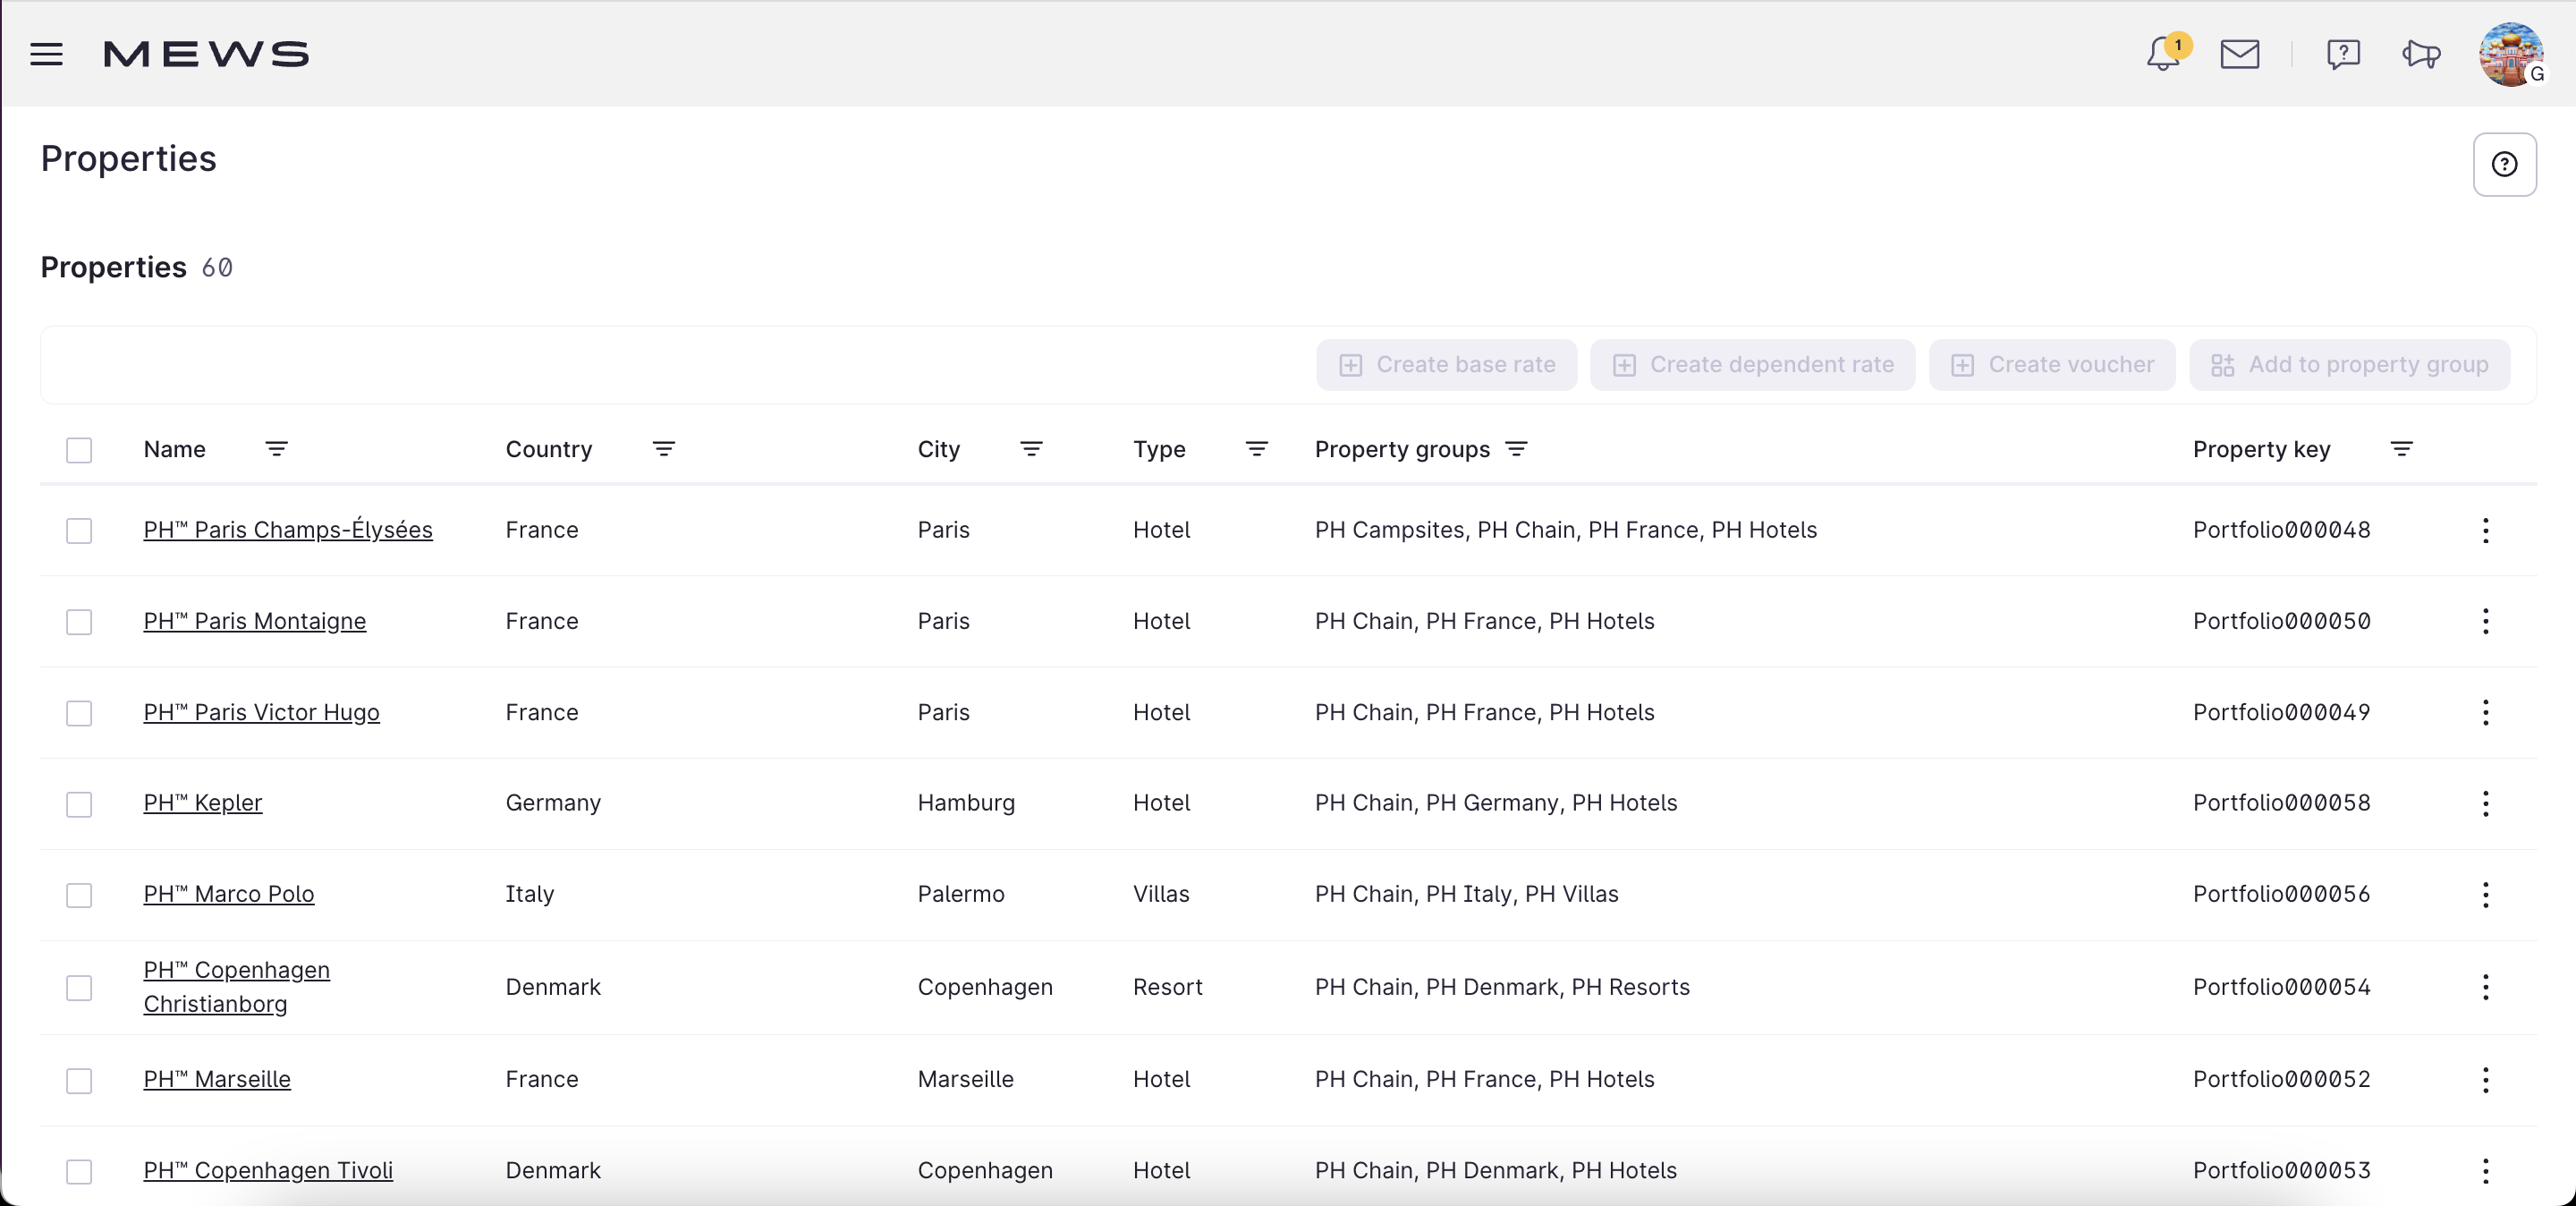The image size is (2576, 1206).
Task: Filter the Name column
Action: click(x=277, y=449)
